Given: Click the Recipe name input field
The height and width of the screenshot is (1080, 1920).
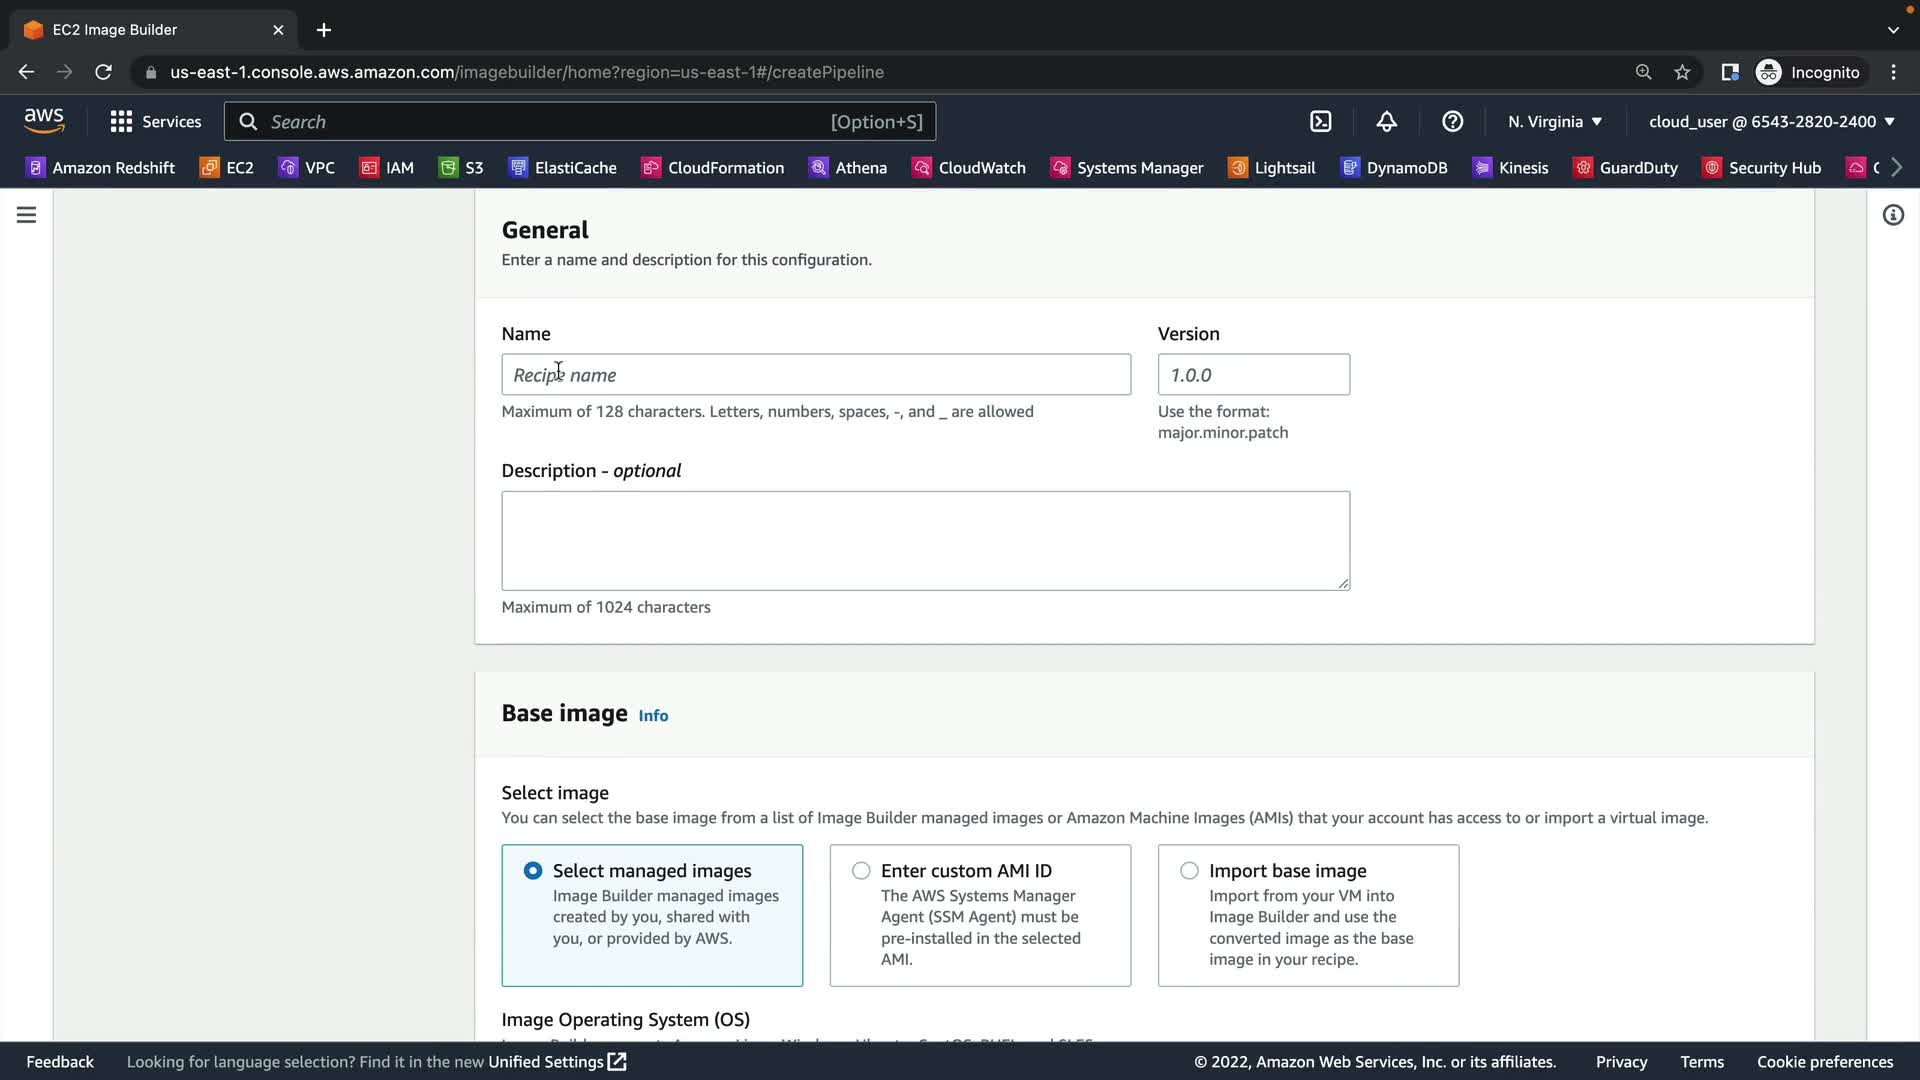Looking at the screenshot, I should click(816, 375).
